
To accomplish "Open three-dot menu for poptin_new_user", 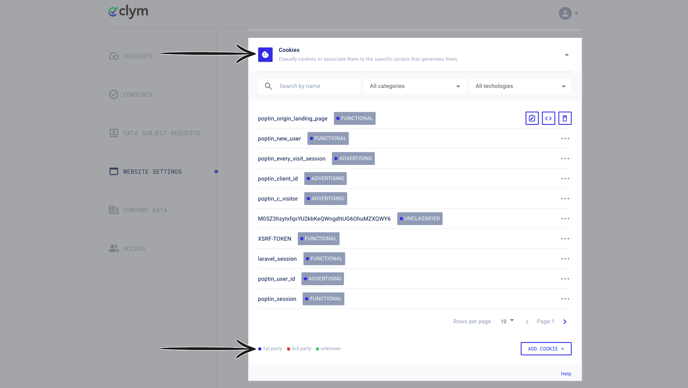I will (565, 139).
